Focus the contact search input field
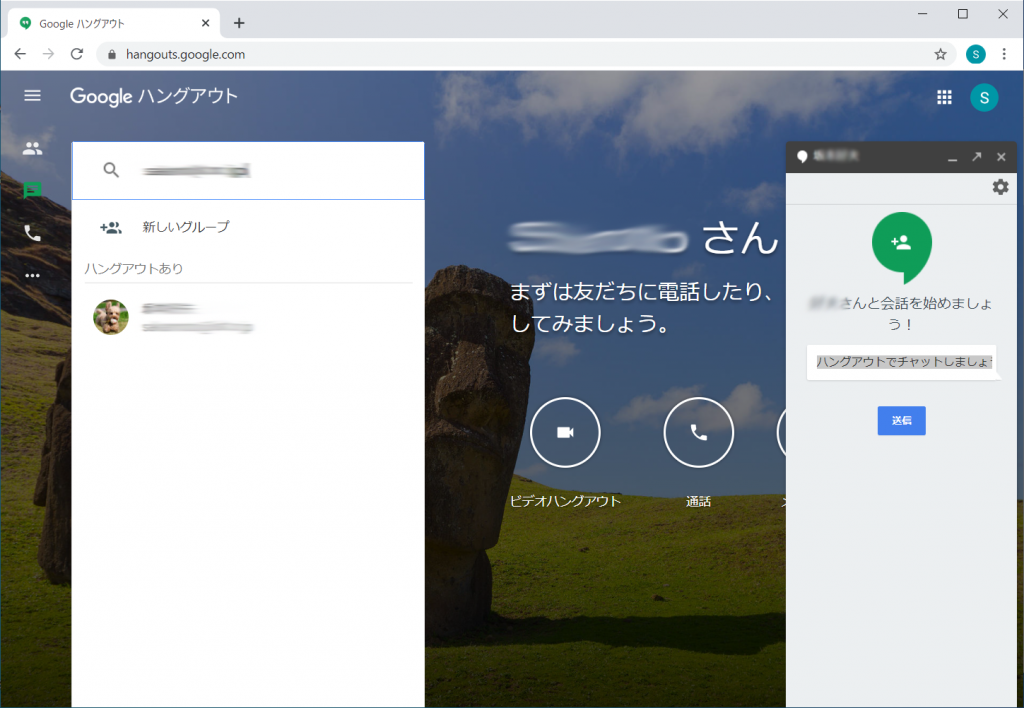 coord(248,170)
